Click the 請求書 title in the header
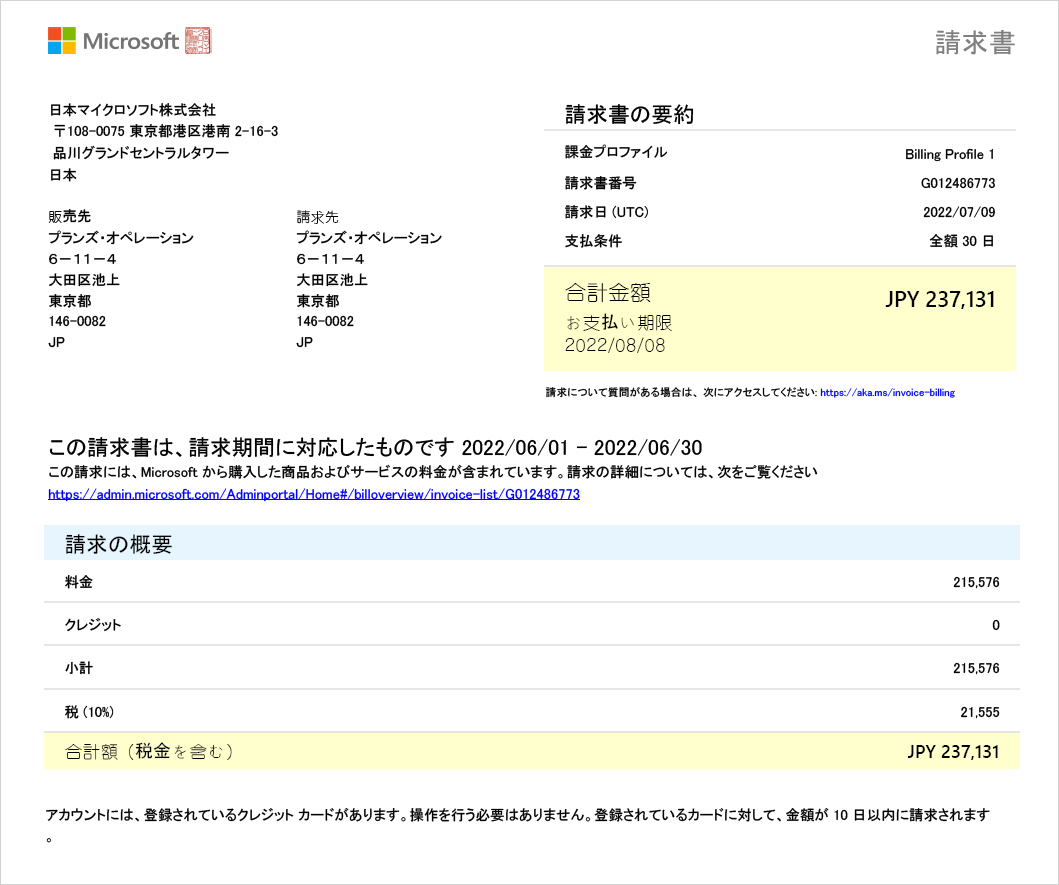The width and height of the screenshot is (1059, 885). (x=975, y=42)
